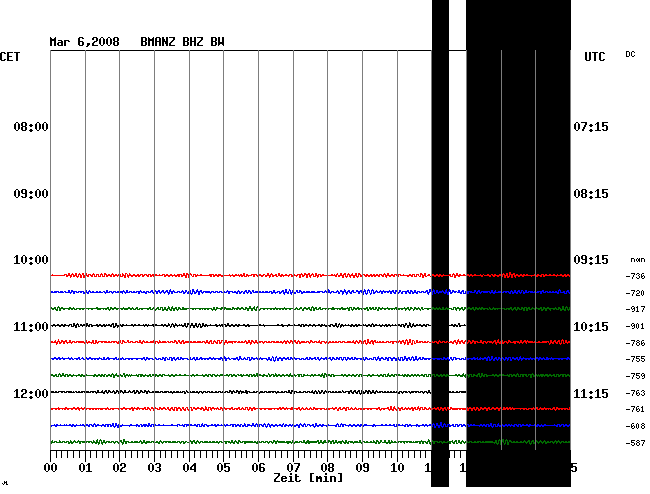Click the DC value '-917'
The height and width of the screenshot is (494, 650).
coord(635,309)
